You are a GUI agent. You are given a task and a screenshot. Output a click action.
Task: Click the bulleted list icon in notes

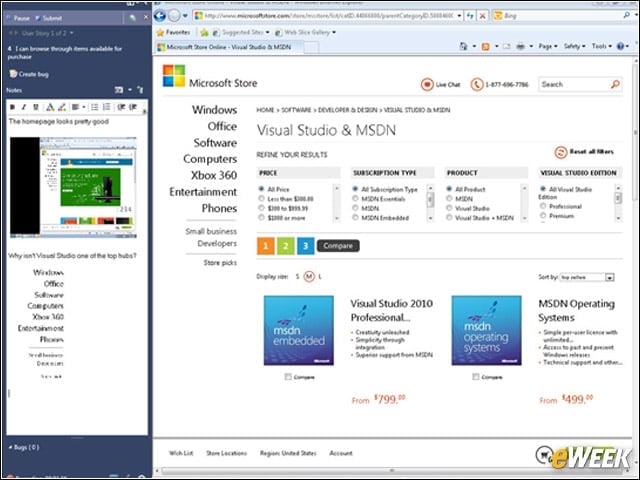[95, 107]
